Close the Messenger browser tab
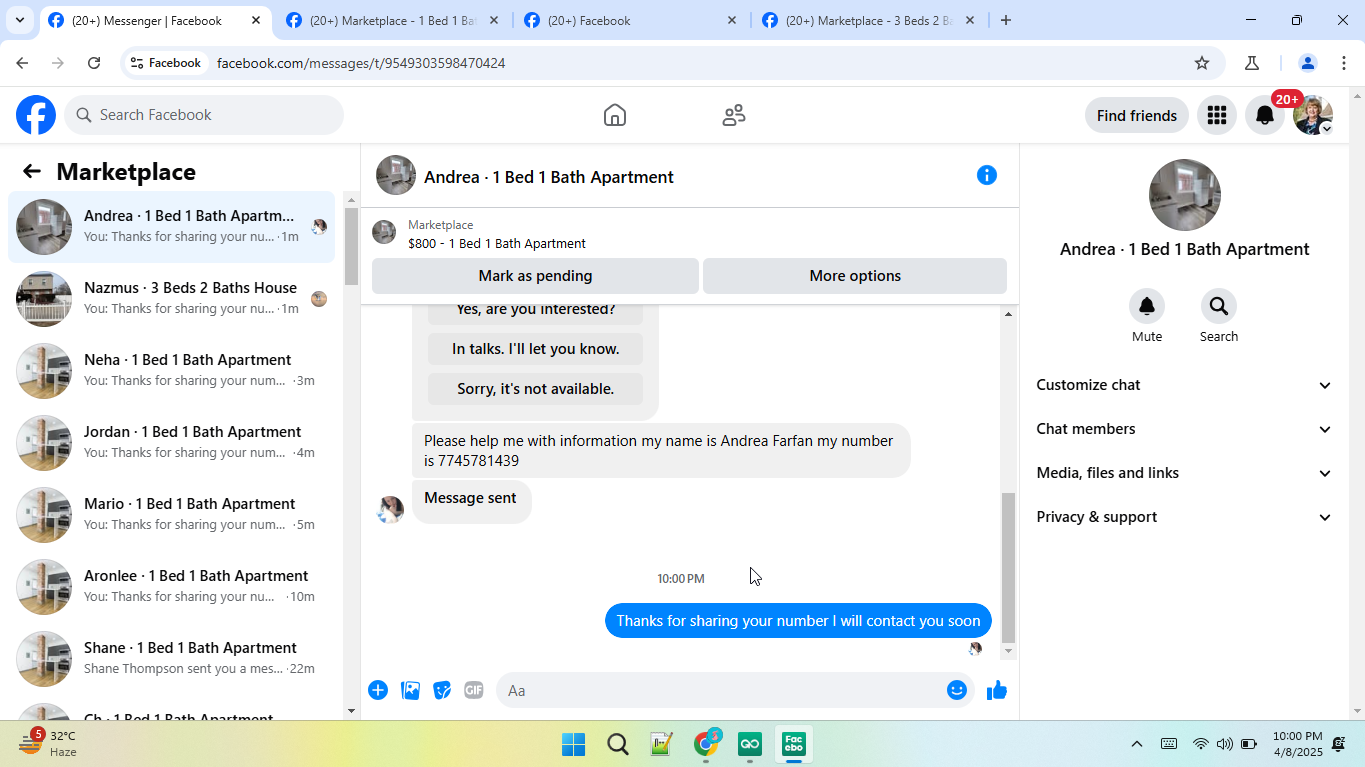 256,20
